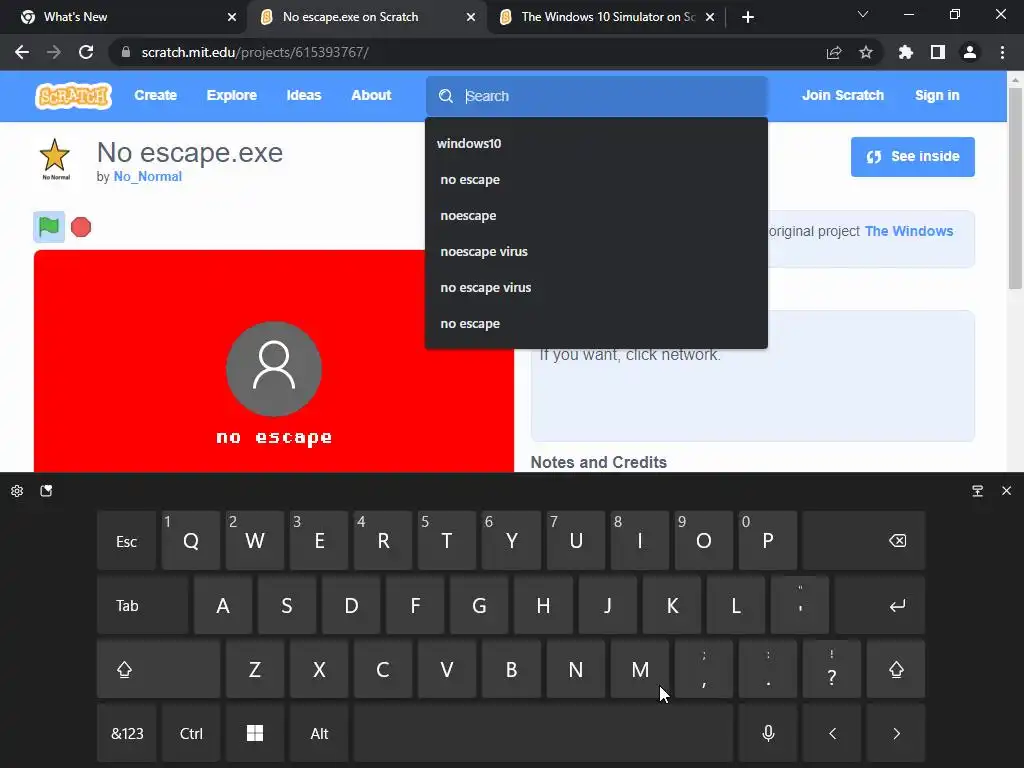The image size is (1024, 768).
Task: Tap the Tab key on keyboard
Action: 142,605
